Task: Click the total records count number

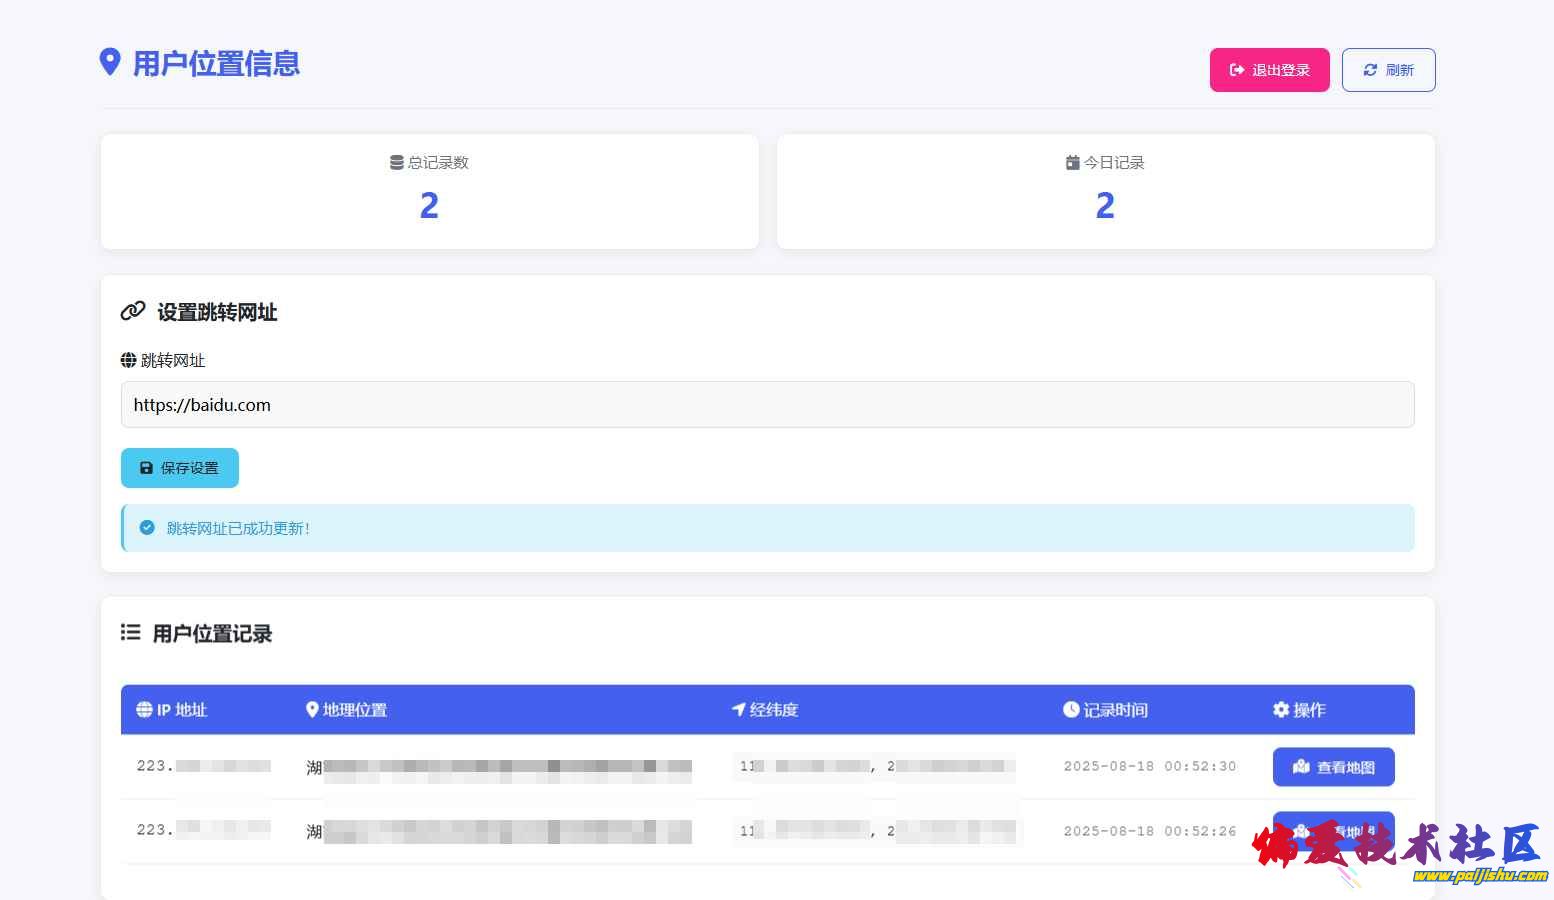Action: pyautogui.click(x=429, y=206)
